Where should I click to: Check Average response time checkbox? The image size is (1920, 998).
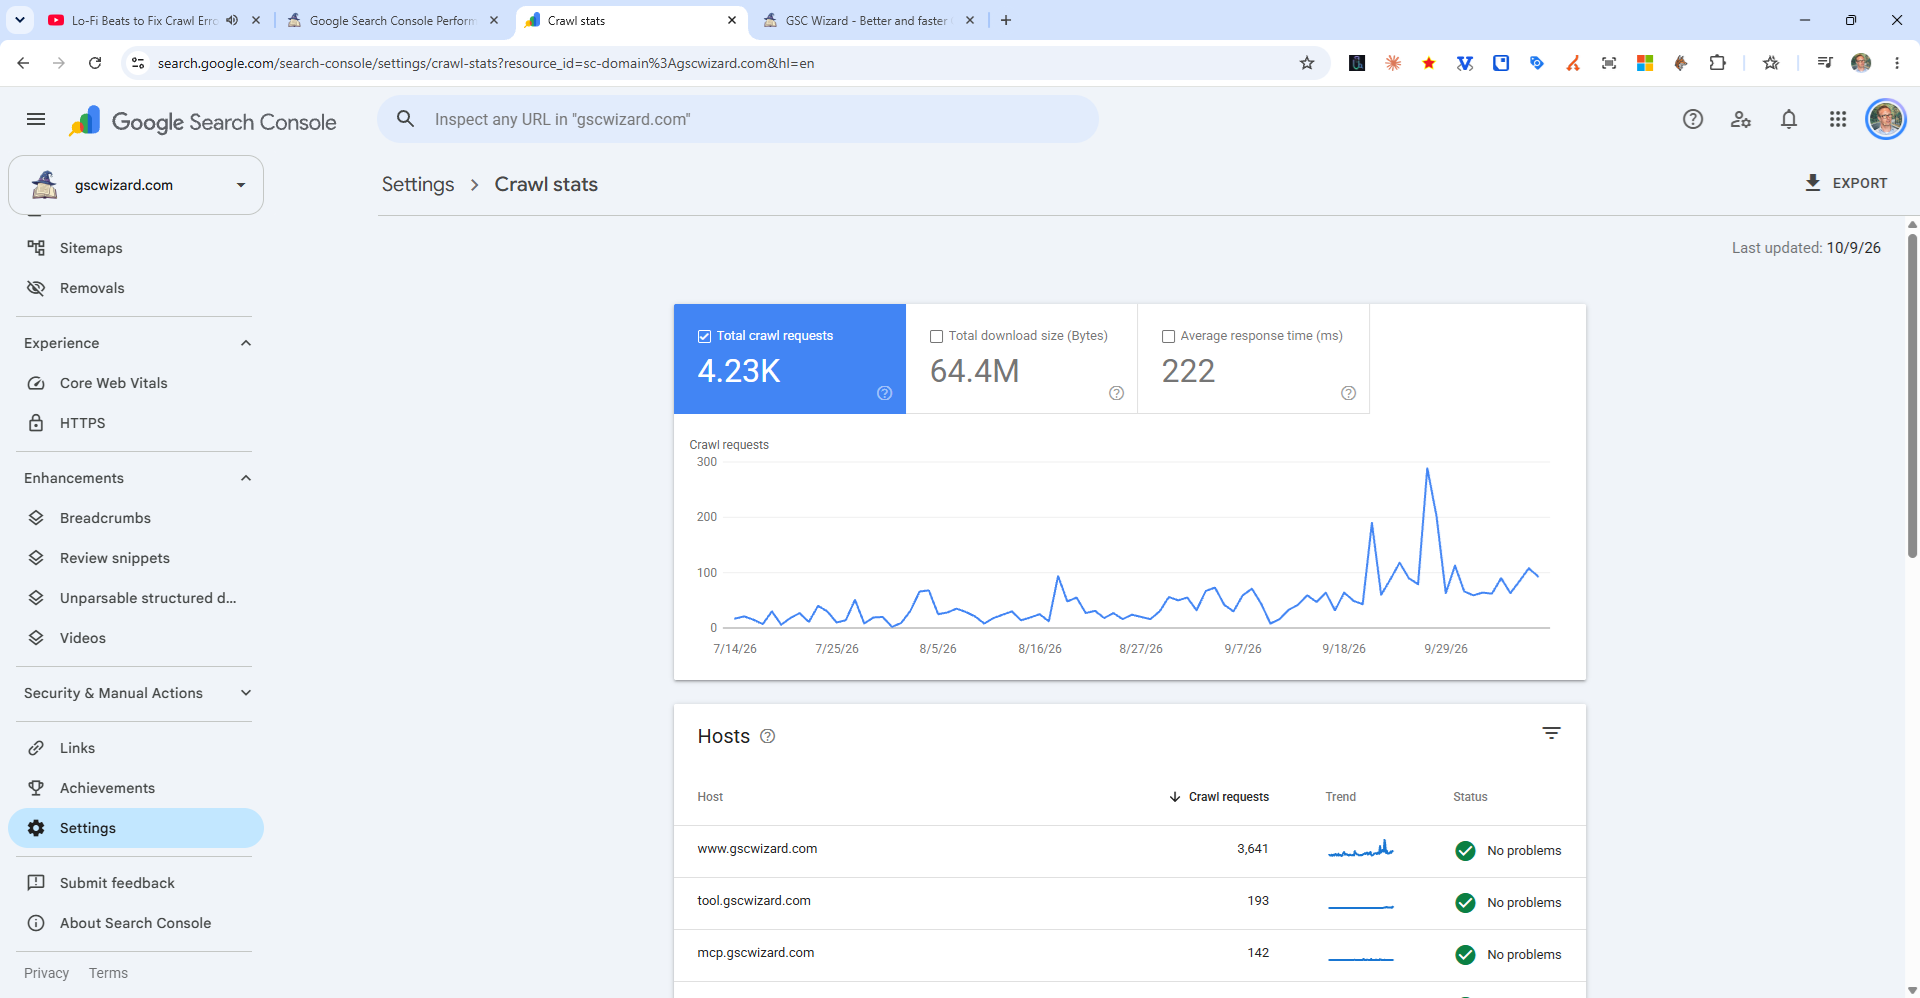[1169, 336]
